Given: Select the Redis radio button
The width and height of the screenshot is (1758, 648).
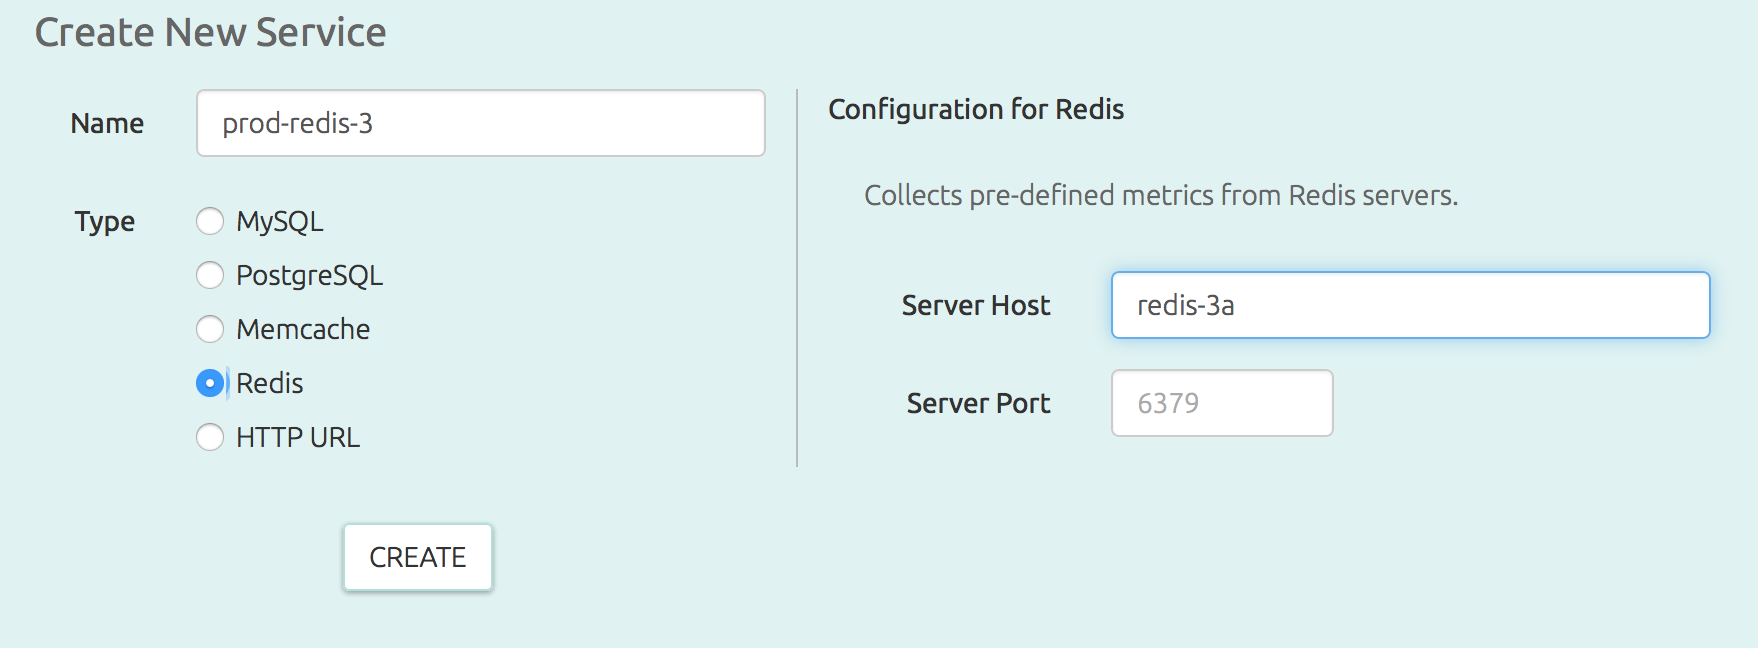Looking at the screenshot, I should (x=210, y=383).
